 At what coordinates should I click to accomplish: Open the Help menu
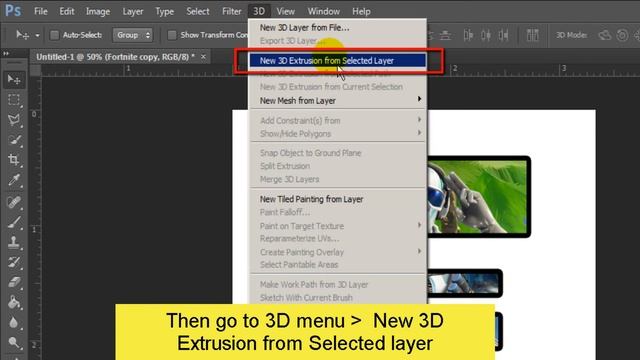(x=361, y=11)
